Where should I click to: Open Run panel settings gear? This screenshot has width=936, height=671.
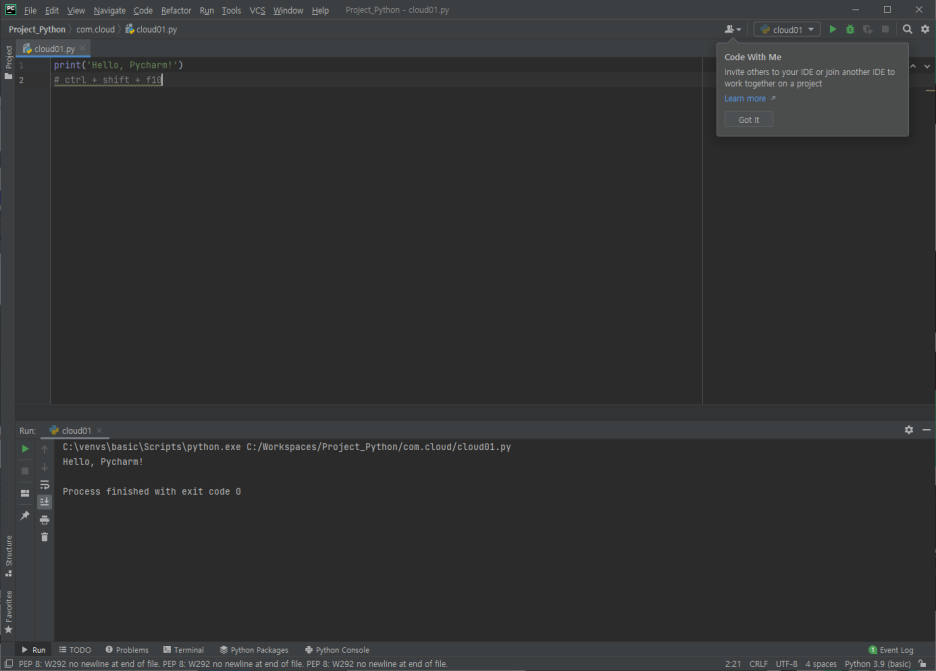click(x=909, y=430)
